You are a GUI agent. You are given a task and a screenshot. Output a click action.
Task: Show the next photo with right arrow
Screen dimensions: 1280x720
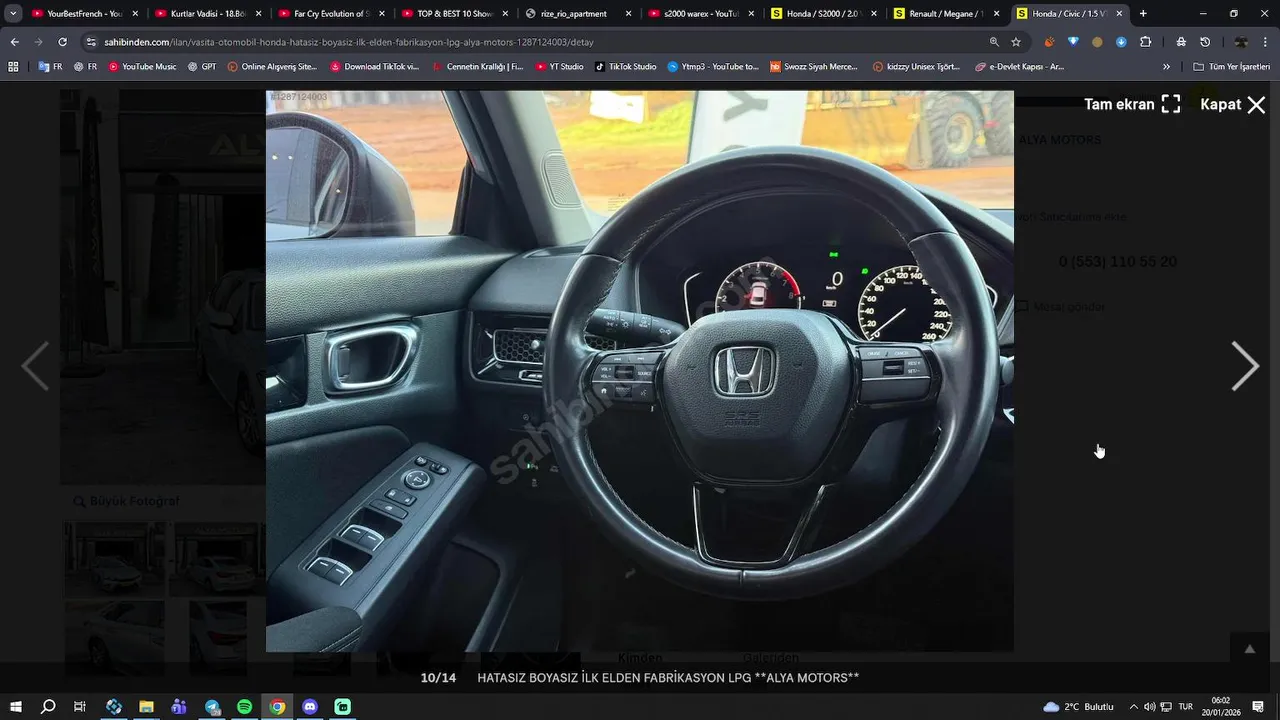(x=1244, y=366)
